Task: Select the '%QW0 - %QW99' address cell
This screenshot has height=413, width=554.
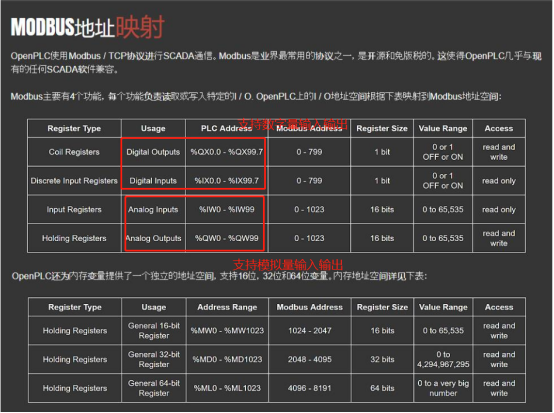Action: (226, 238)
